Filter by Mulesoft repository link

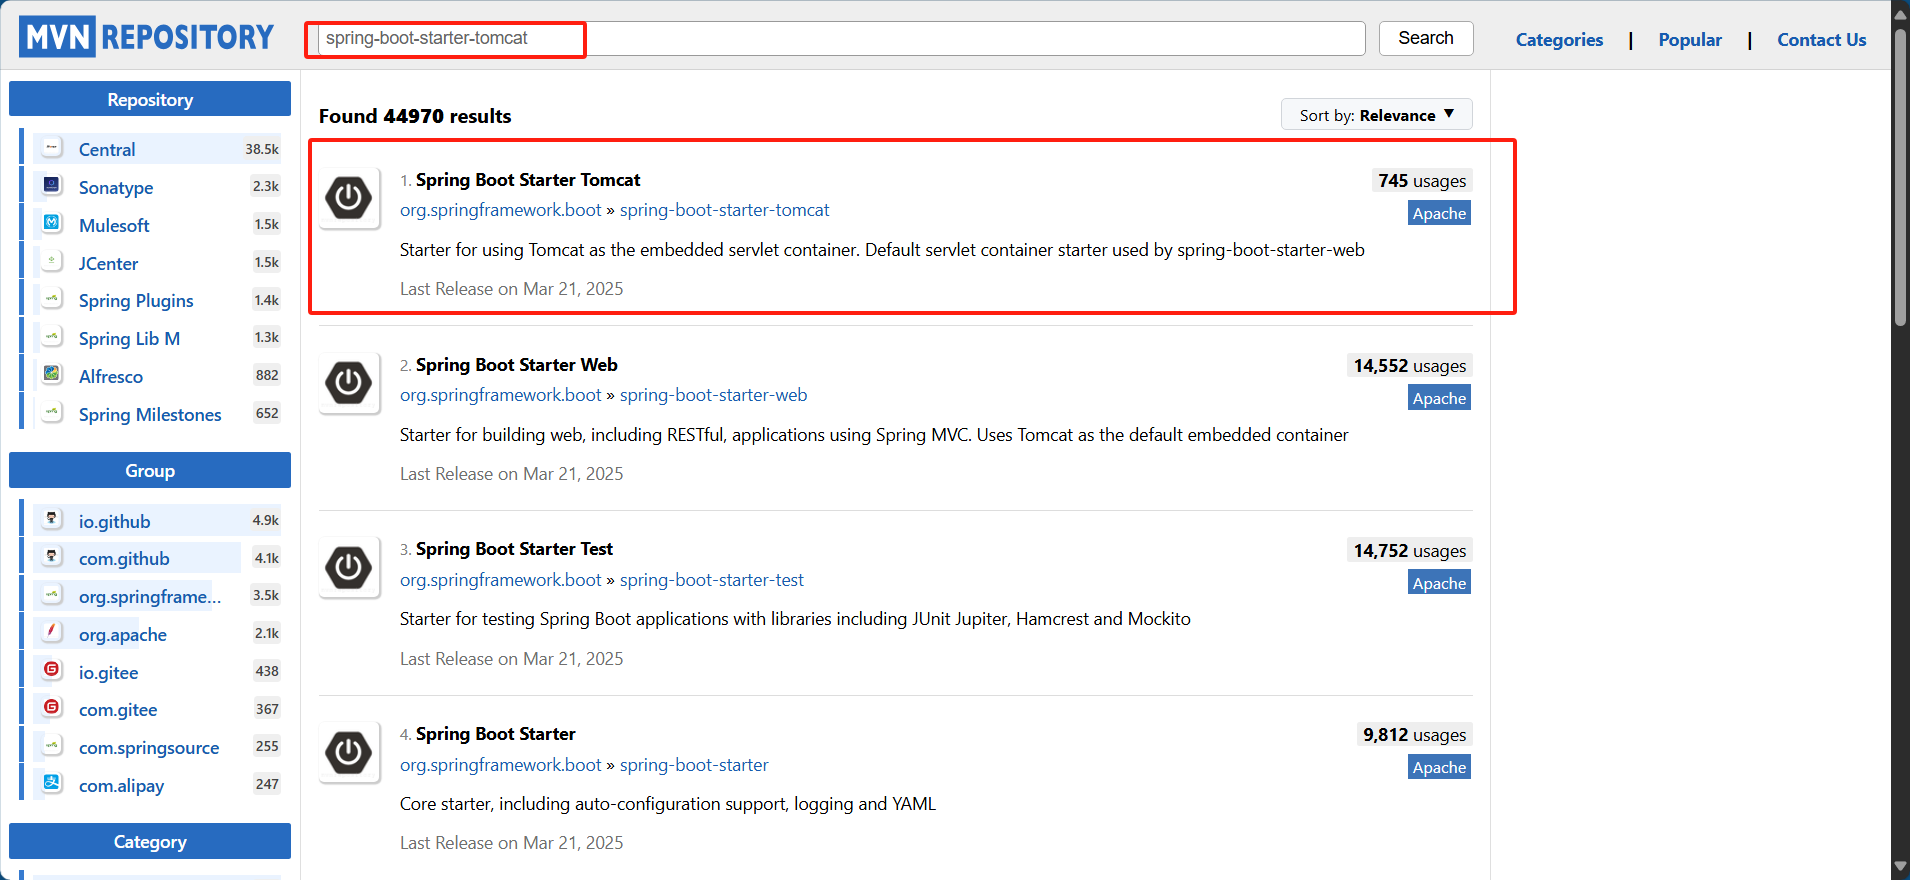[114, 225]
